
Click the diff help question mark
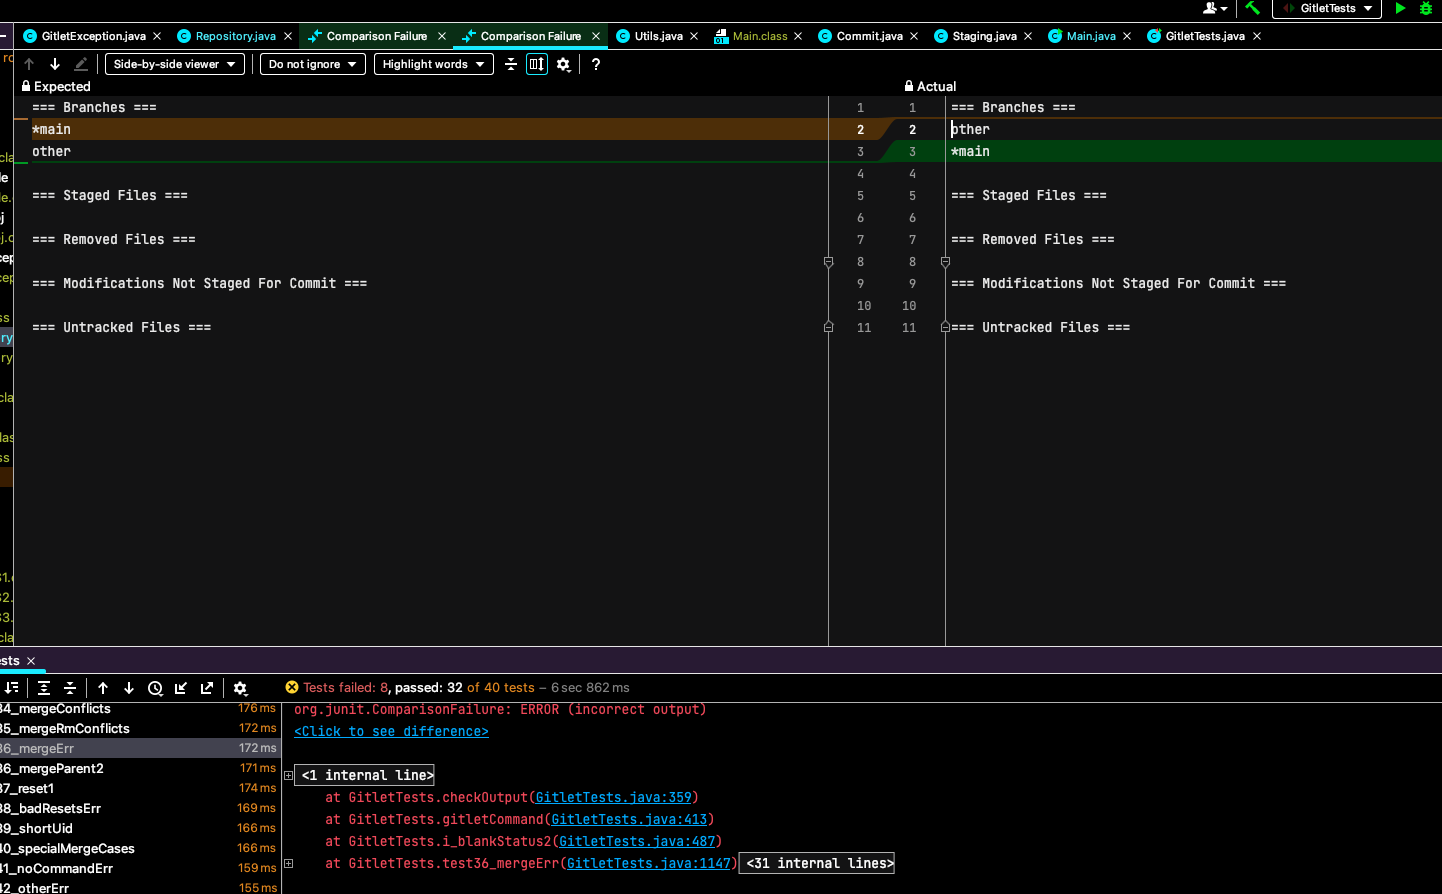pos(596,64)
